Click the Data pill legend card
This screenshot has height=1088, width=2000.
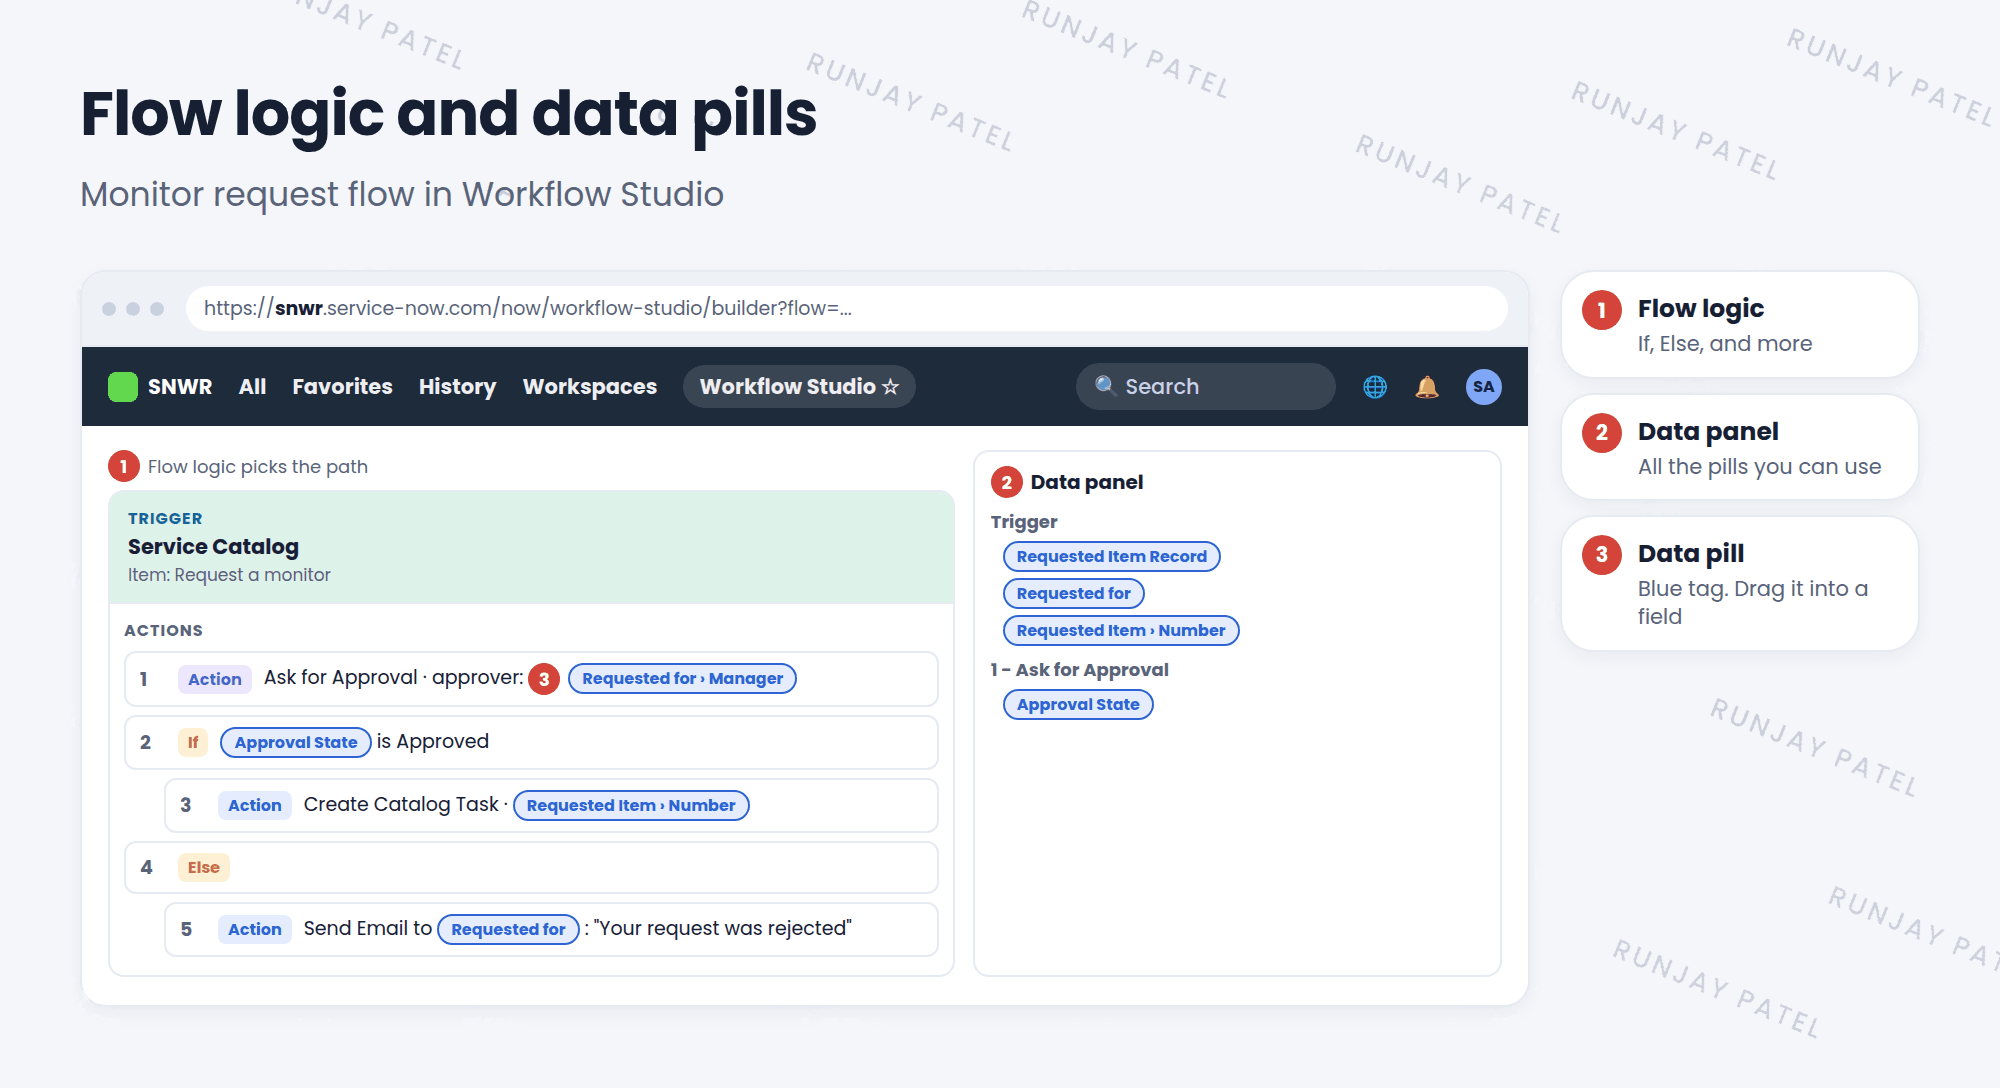click(x=1739, y=584)
